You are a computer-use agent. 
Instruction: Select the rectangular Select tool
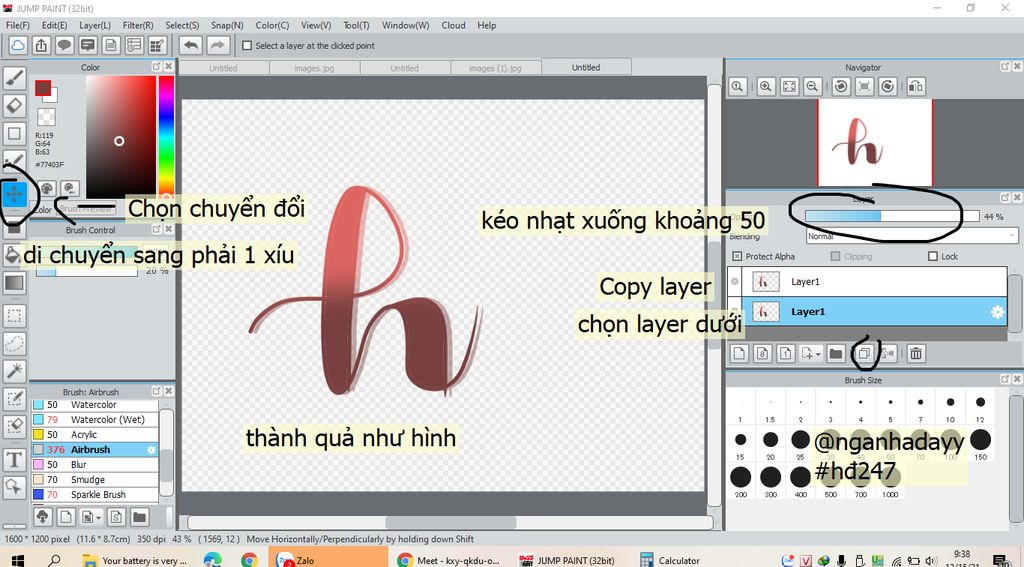coord(14,316)
